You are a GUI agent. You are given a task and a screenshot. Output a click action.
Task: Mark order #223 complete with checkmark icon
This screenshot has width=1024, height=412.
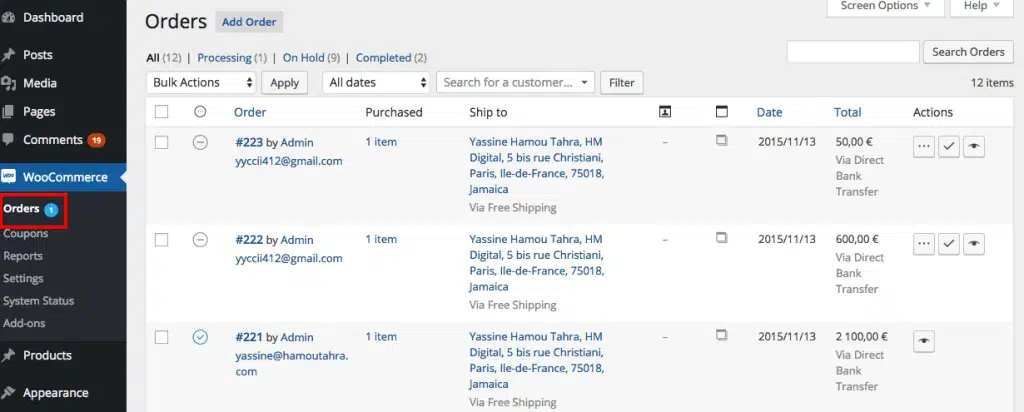949,146
